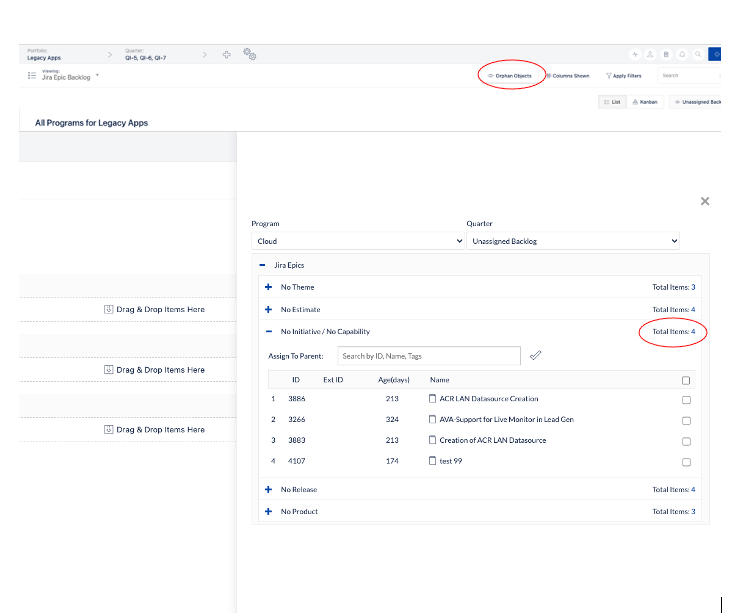The height and width of the screenshot is (613, 731).
Task: Check the box for AVA-Support for Live Monitor
Action: 686,421
